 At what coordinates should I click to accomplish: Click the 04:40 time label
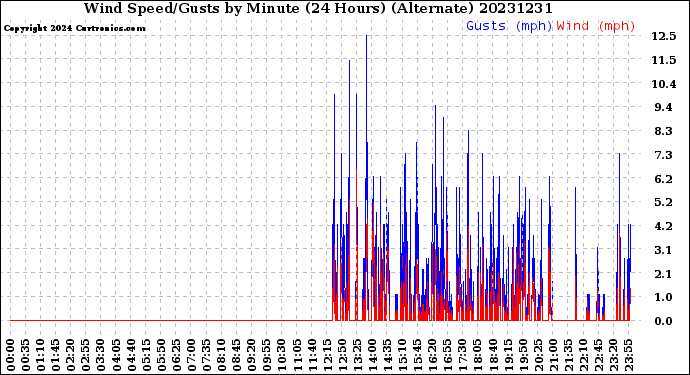pos(131,355)
